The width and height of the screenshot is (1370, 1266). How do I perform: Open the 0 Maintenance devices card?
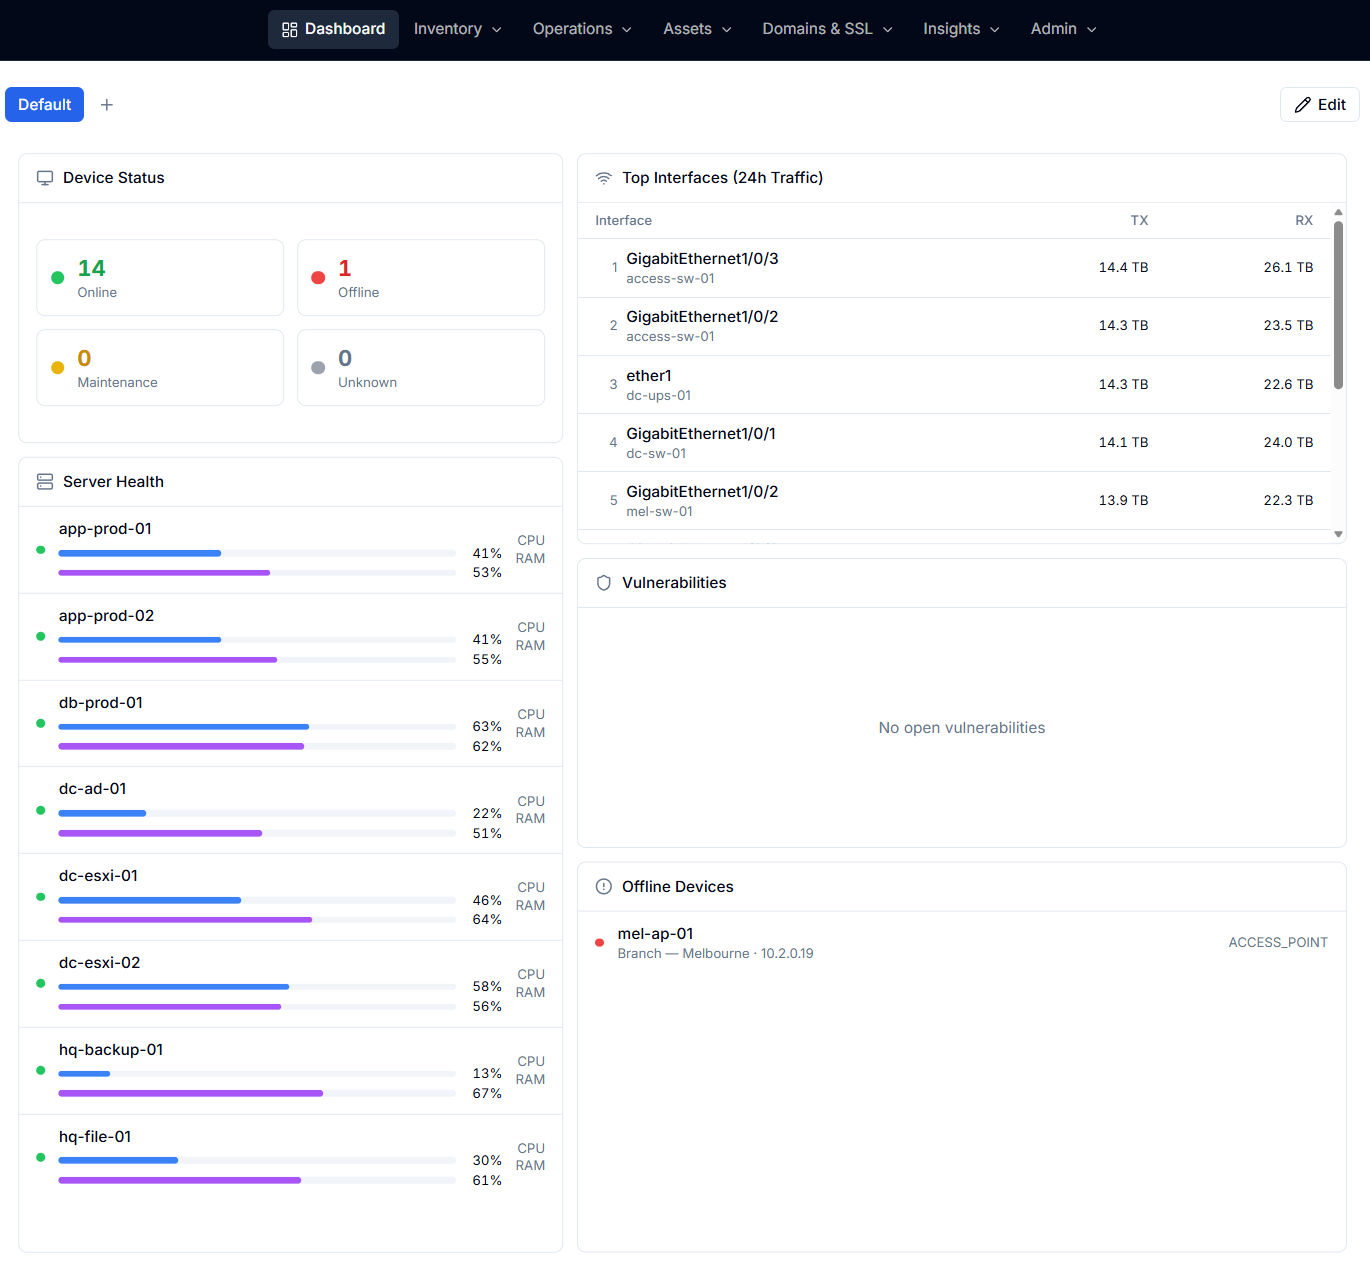click(160, 368)
